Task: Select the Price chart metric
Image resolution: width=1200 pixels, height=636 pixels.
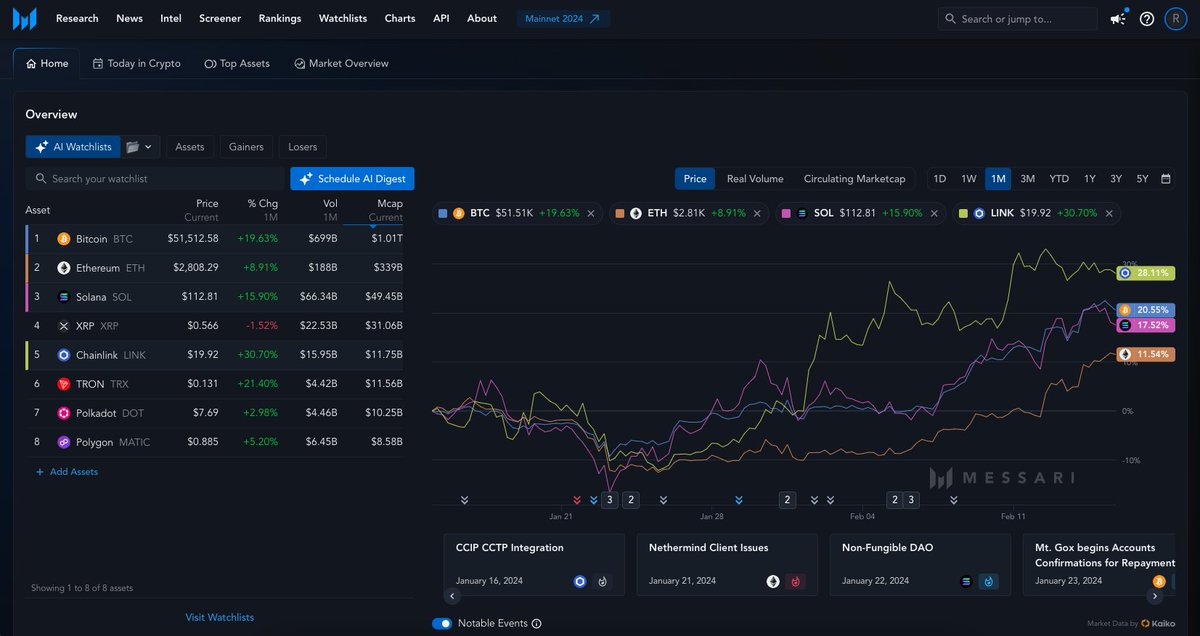Action: 695,179
